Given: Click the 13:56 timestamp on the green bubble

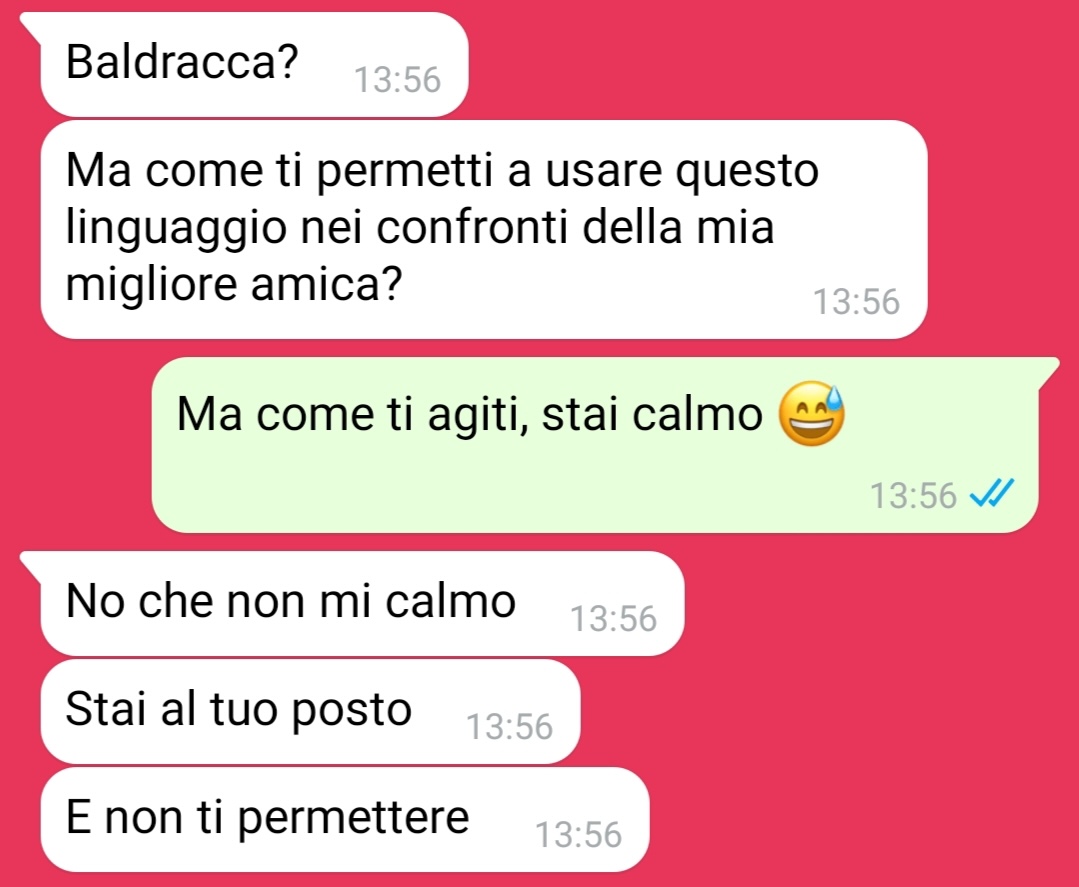Looking at the screenshot, I should [x=913, y=495].
